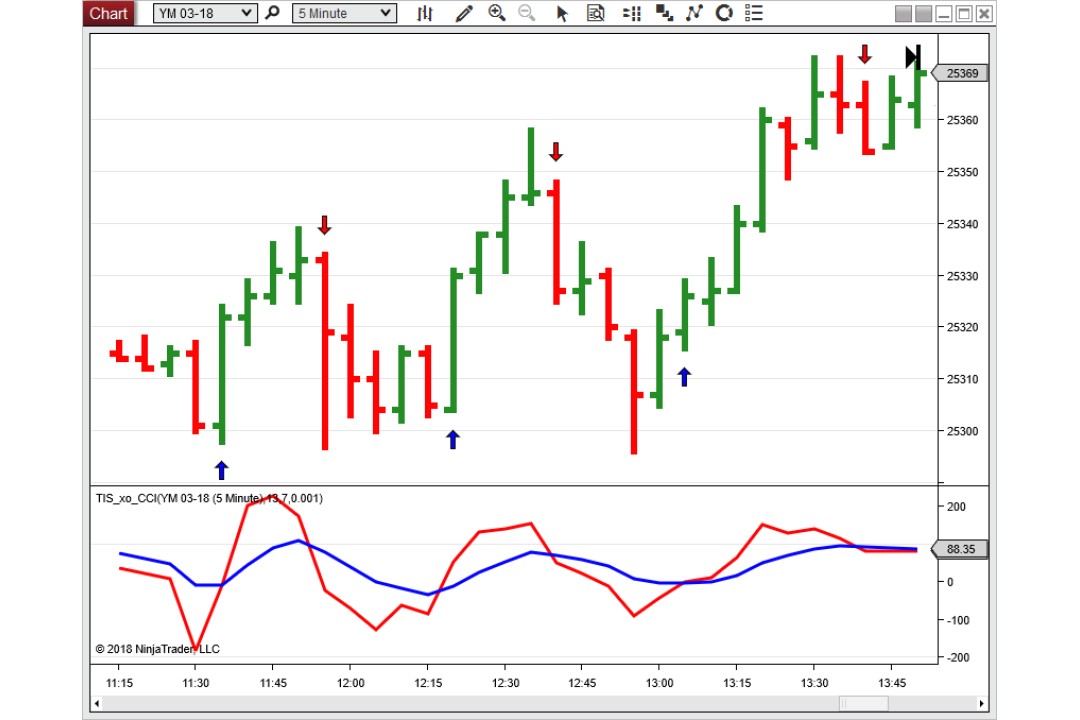
Task: Open the data box icon
Action: click(x=596, y=13)
